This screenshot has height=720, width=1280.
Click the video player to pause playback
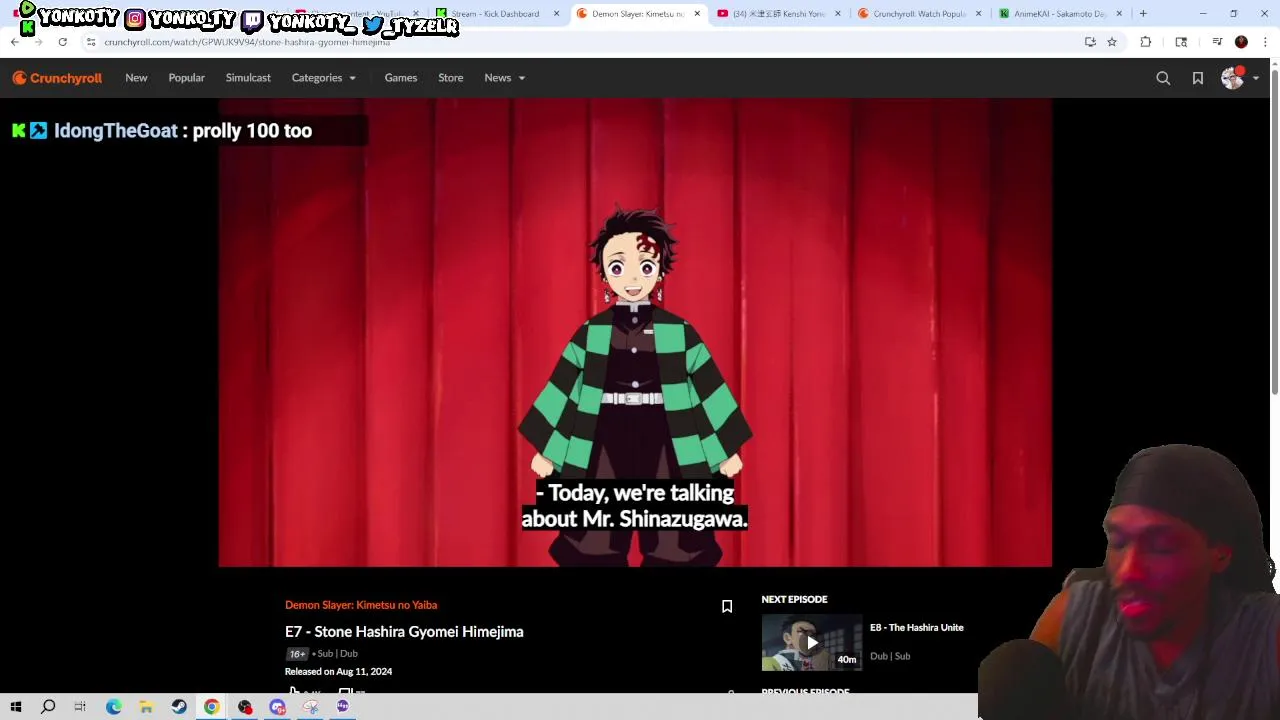point(635,333)
